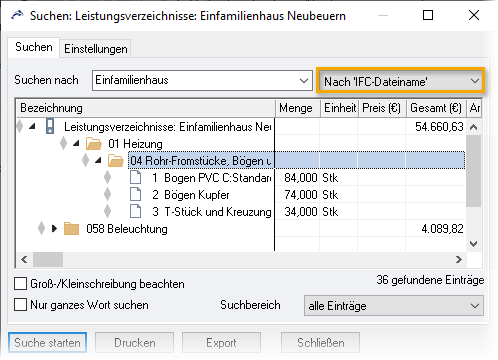Click the Schließen button
This screenshot has width=498, height=360.
(x=320, y=342)
